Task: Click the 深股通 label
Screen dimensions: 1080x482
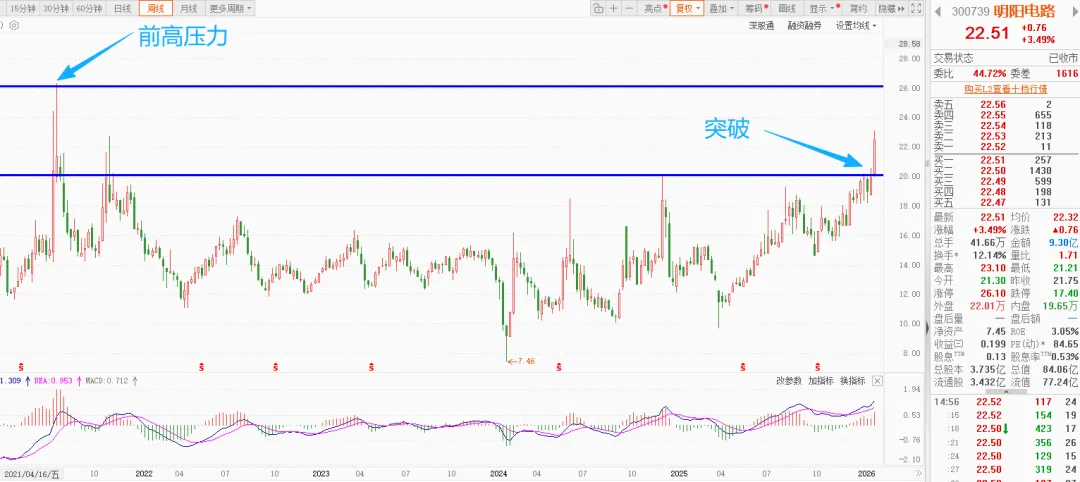Action: (762, 25)
